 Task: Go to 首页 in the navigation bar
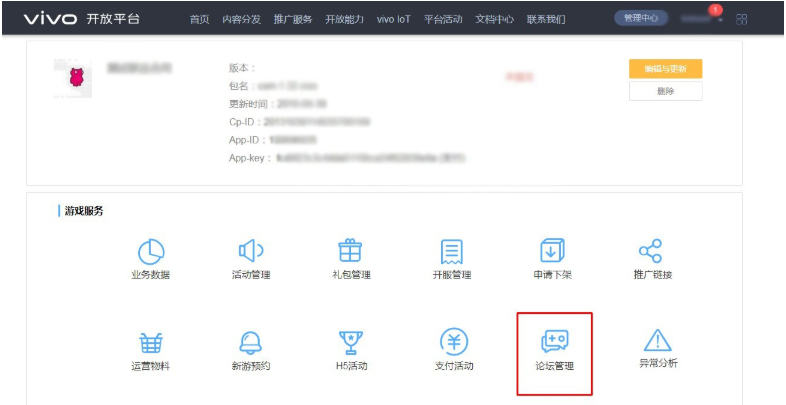coord(200,20)
